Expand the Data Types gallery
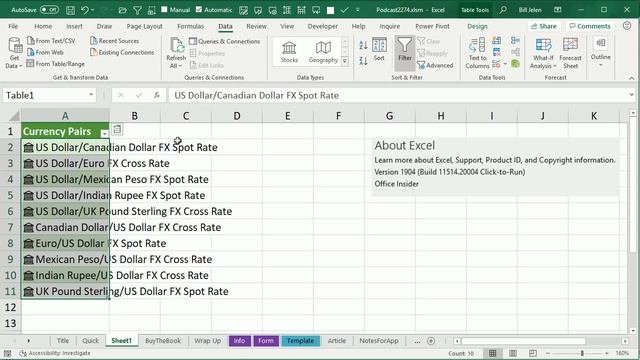Screen dimensions: 640x360 click(345, 61)
